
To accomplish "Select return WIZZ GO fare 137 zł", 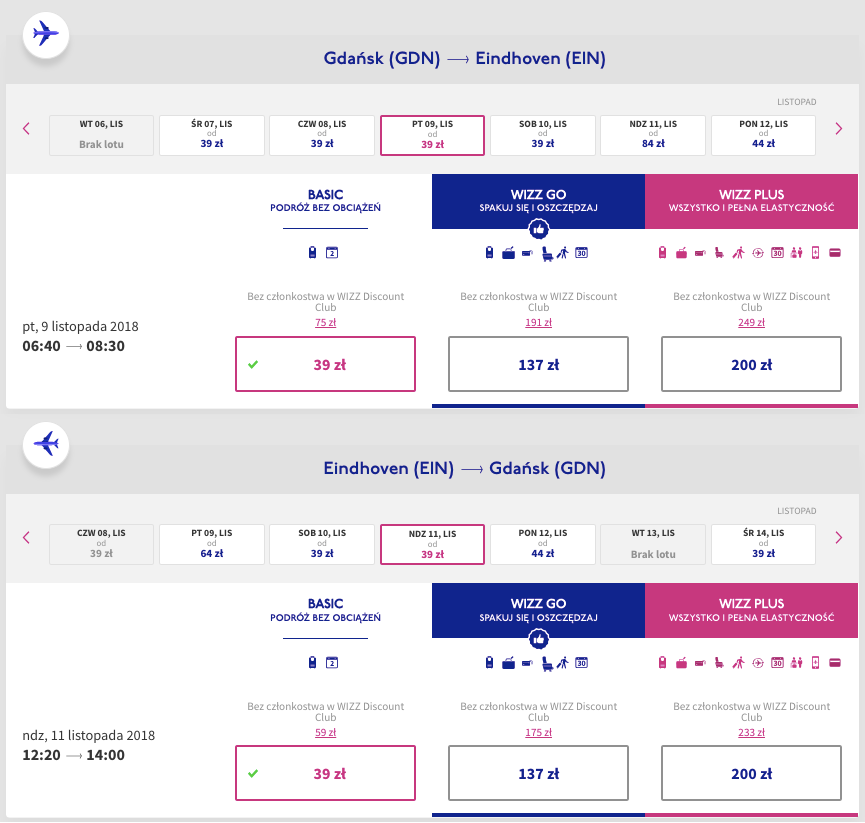I will 538,773.
